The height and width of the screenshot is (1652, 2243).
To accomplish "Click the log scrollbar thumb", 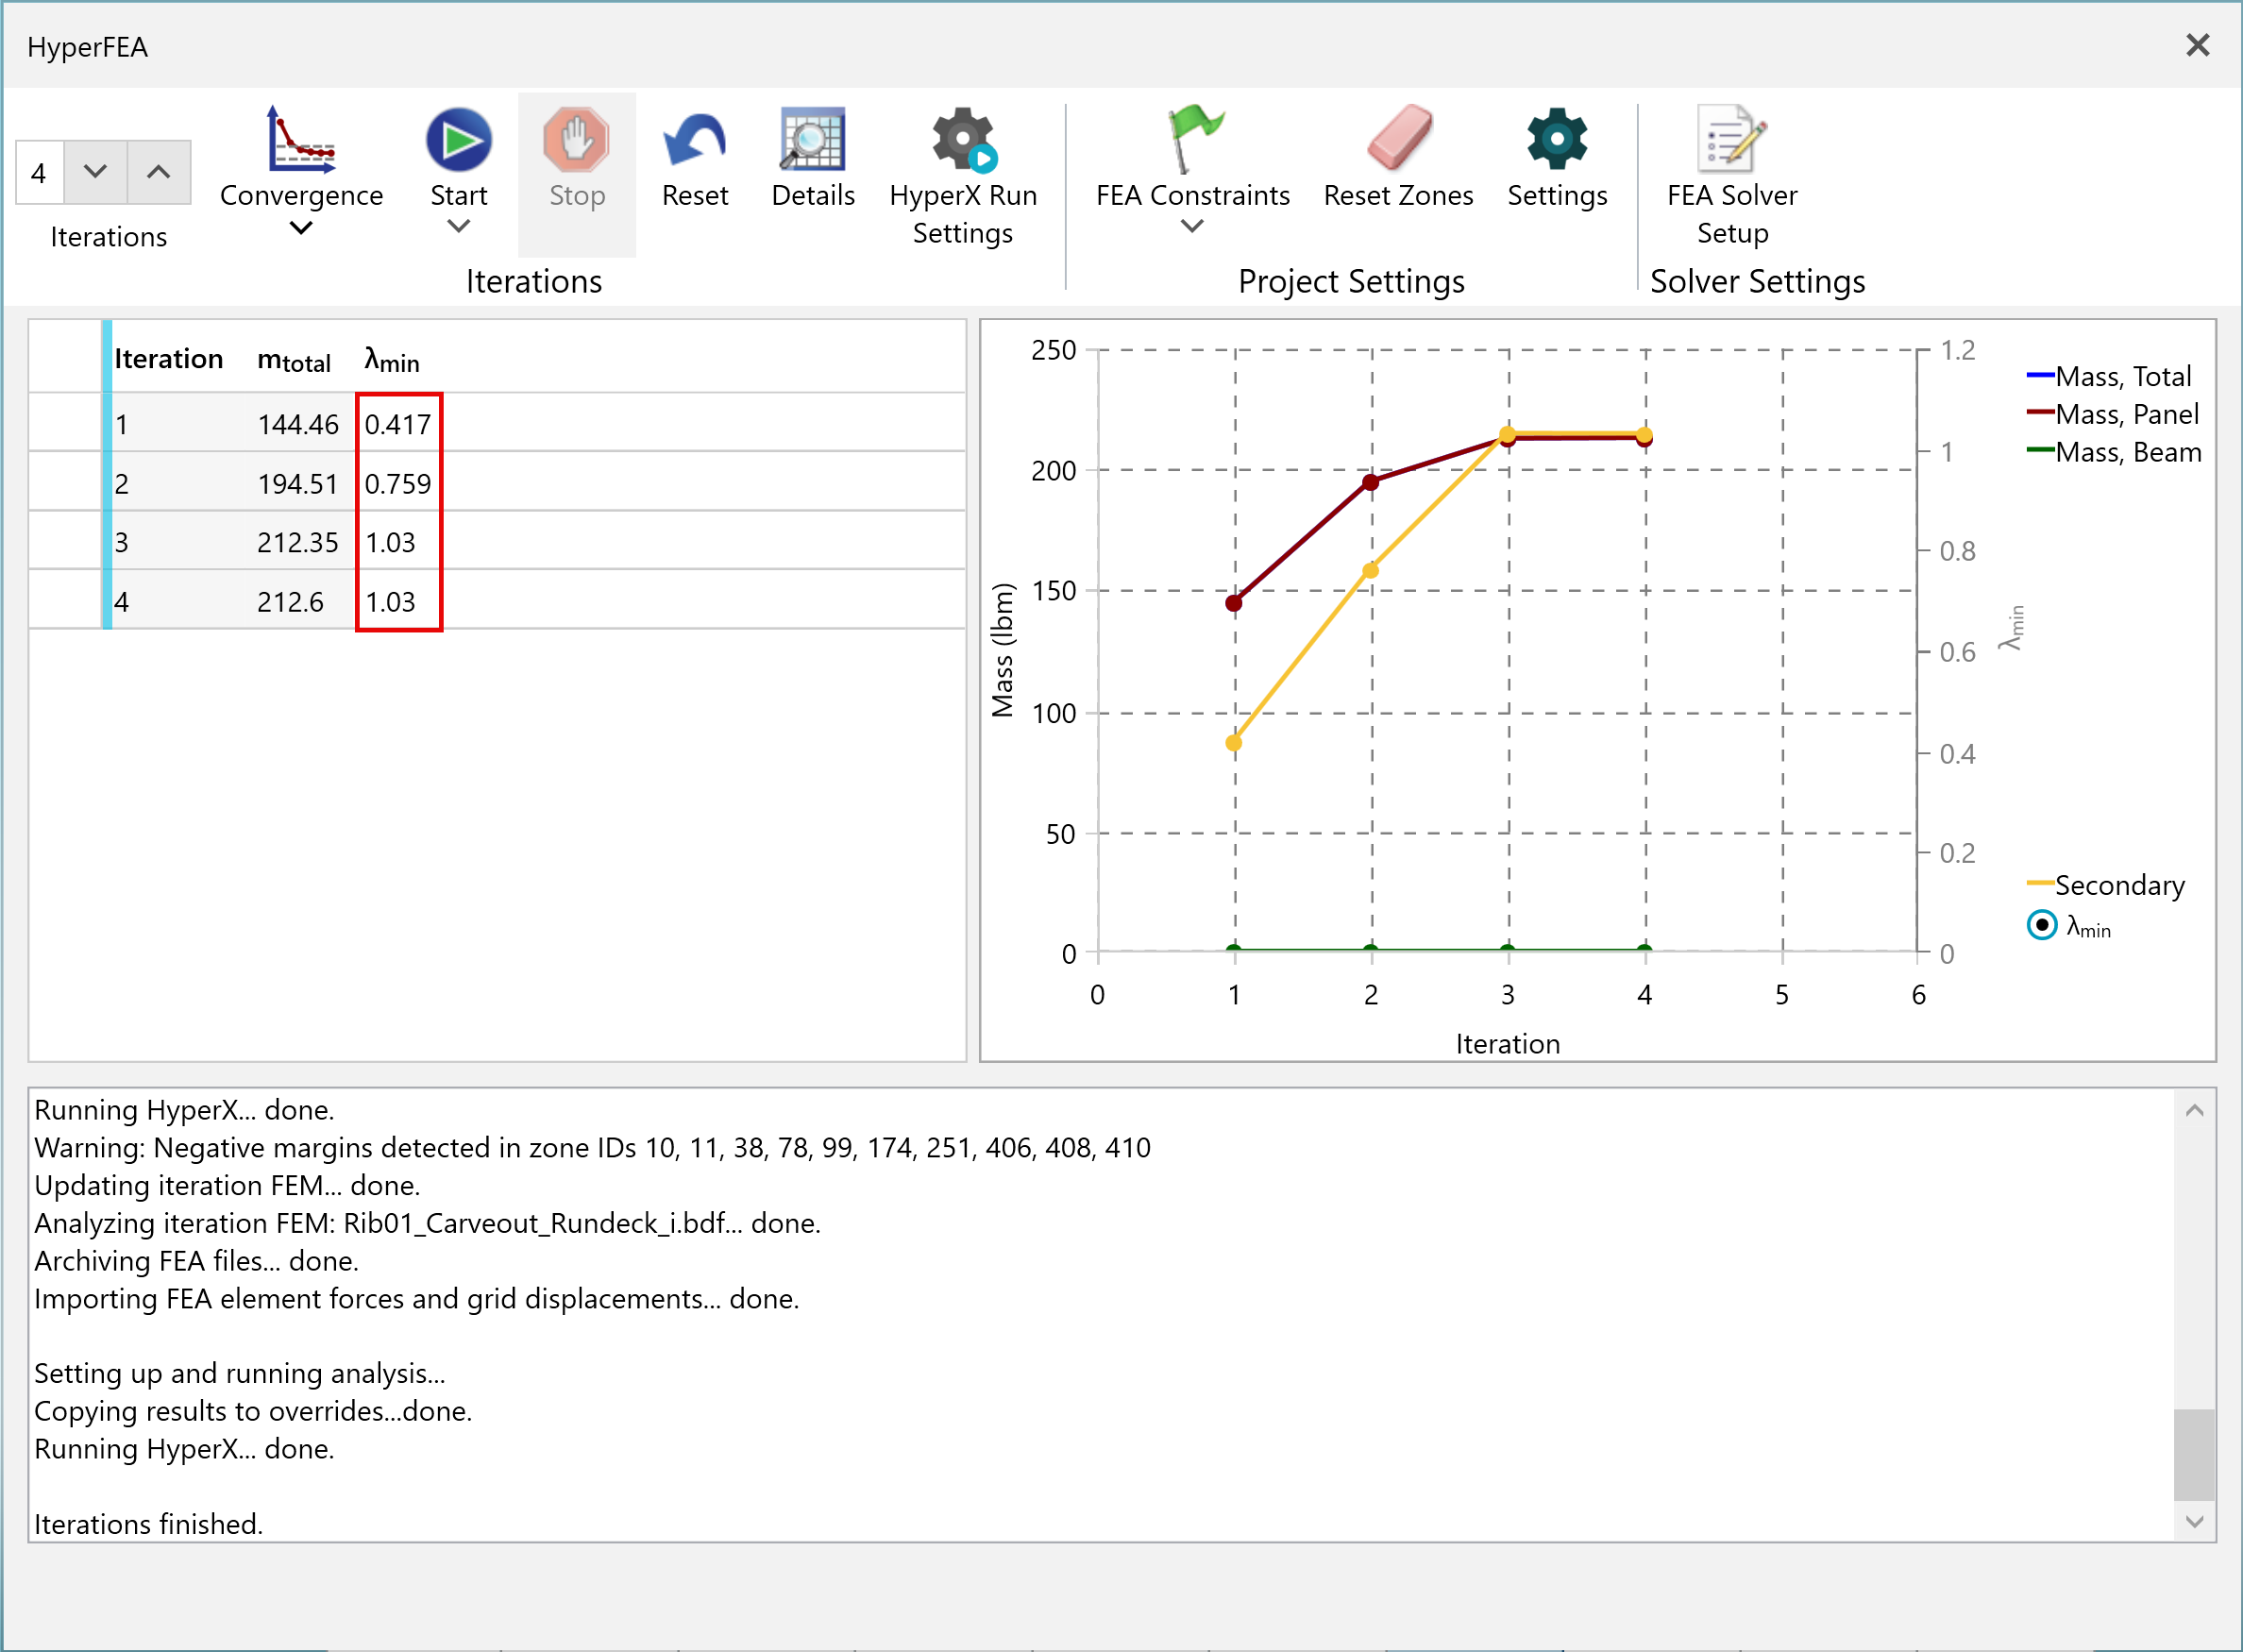I will coord(2195,1455).
